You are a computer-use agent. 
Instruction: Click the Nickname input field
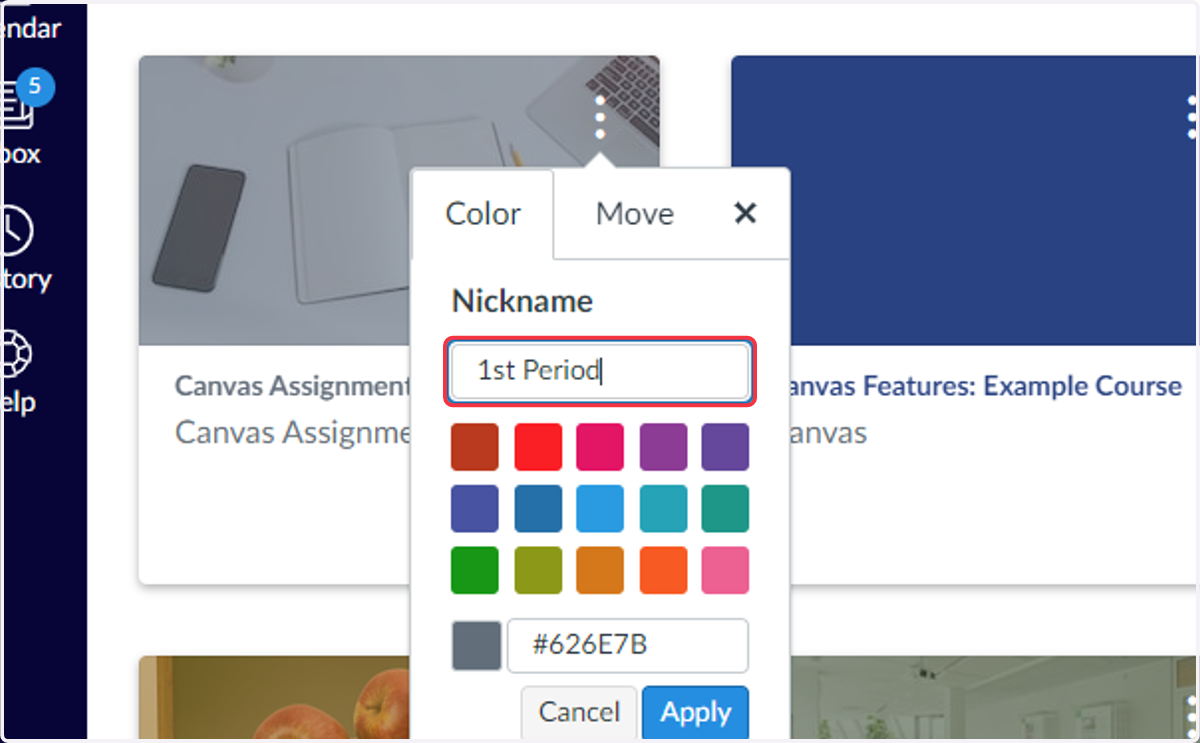pyautogui.click(x=599, y=372)
